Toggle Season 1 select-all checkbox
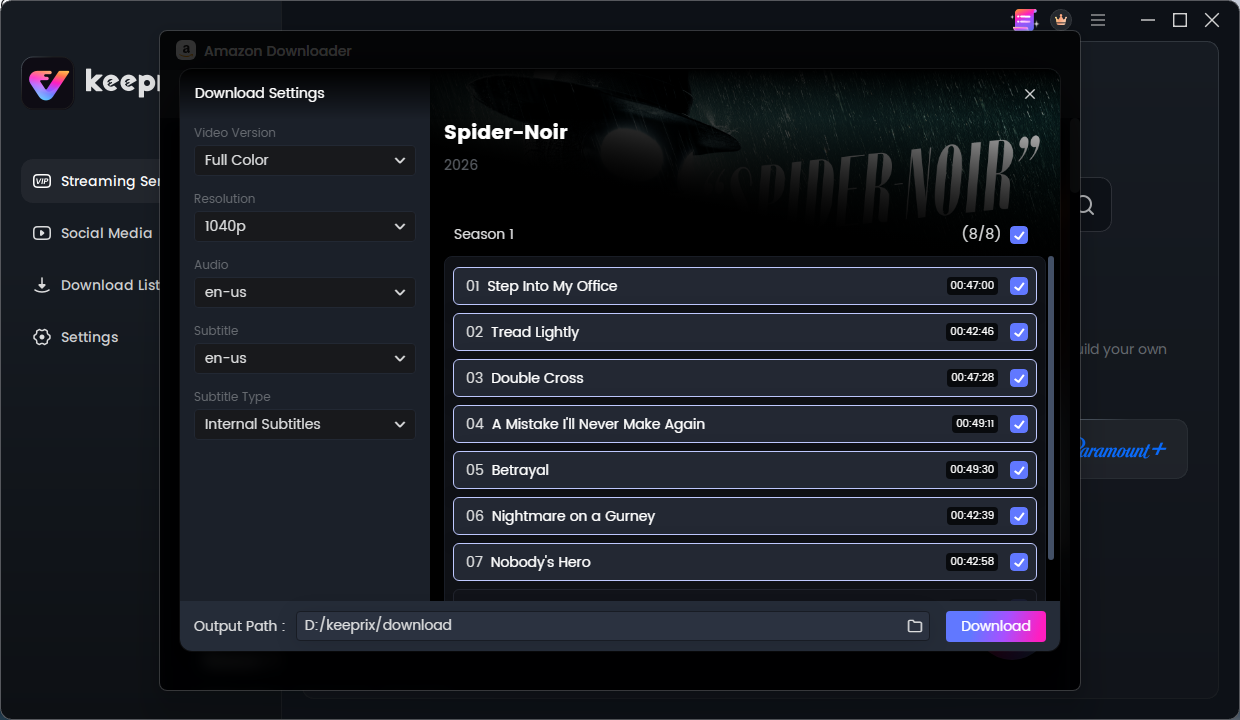 [1019, 235]
